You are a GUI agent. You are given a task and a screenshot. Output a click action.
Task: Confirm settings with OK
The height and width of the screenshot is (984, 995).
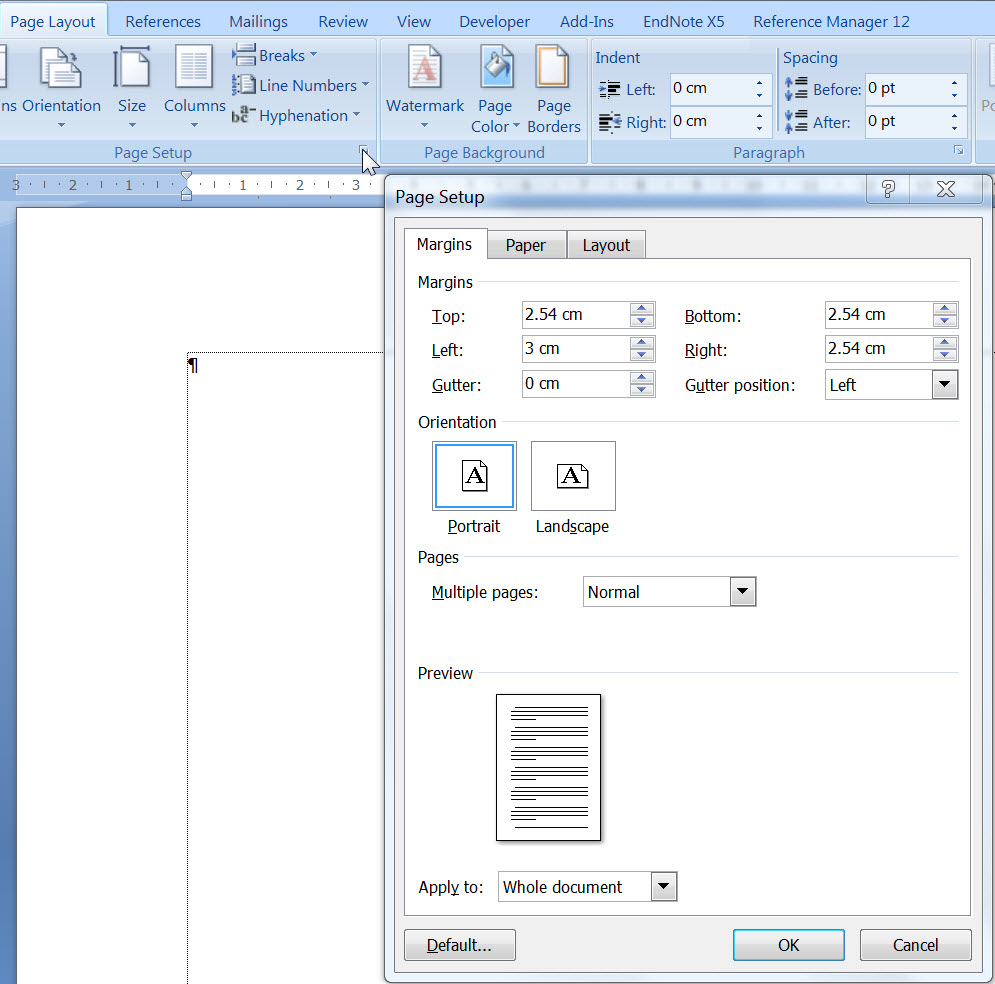(788, 944)
